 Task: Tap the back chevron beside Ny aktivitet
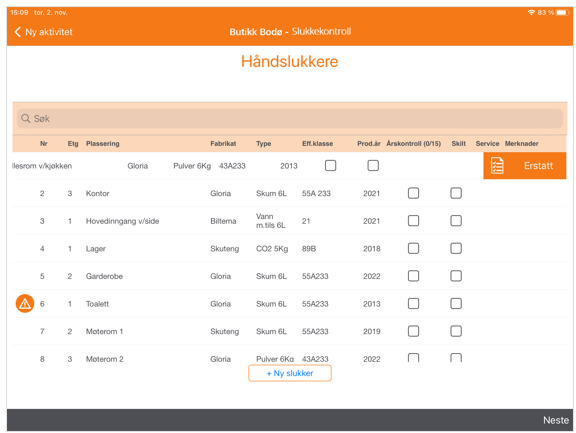click(17, 32)
